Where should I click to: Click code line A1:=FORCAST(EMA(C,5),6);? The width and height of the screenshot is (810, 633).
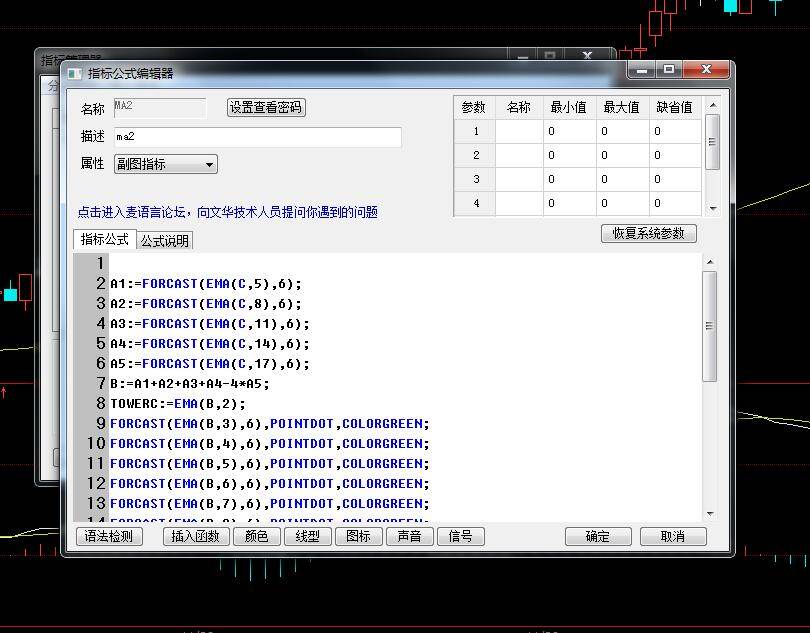[x=206, y=284]
